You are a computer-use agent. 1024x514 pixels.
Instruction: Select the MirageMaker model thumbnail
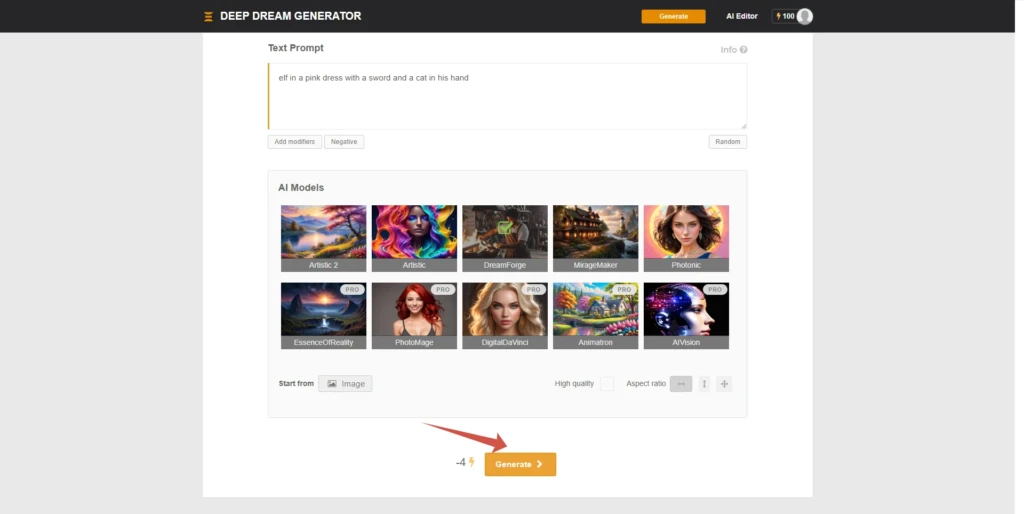click(x=596, y=238)
